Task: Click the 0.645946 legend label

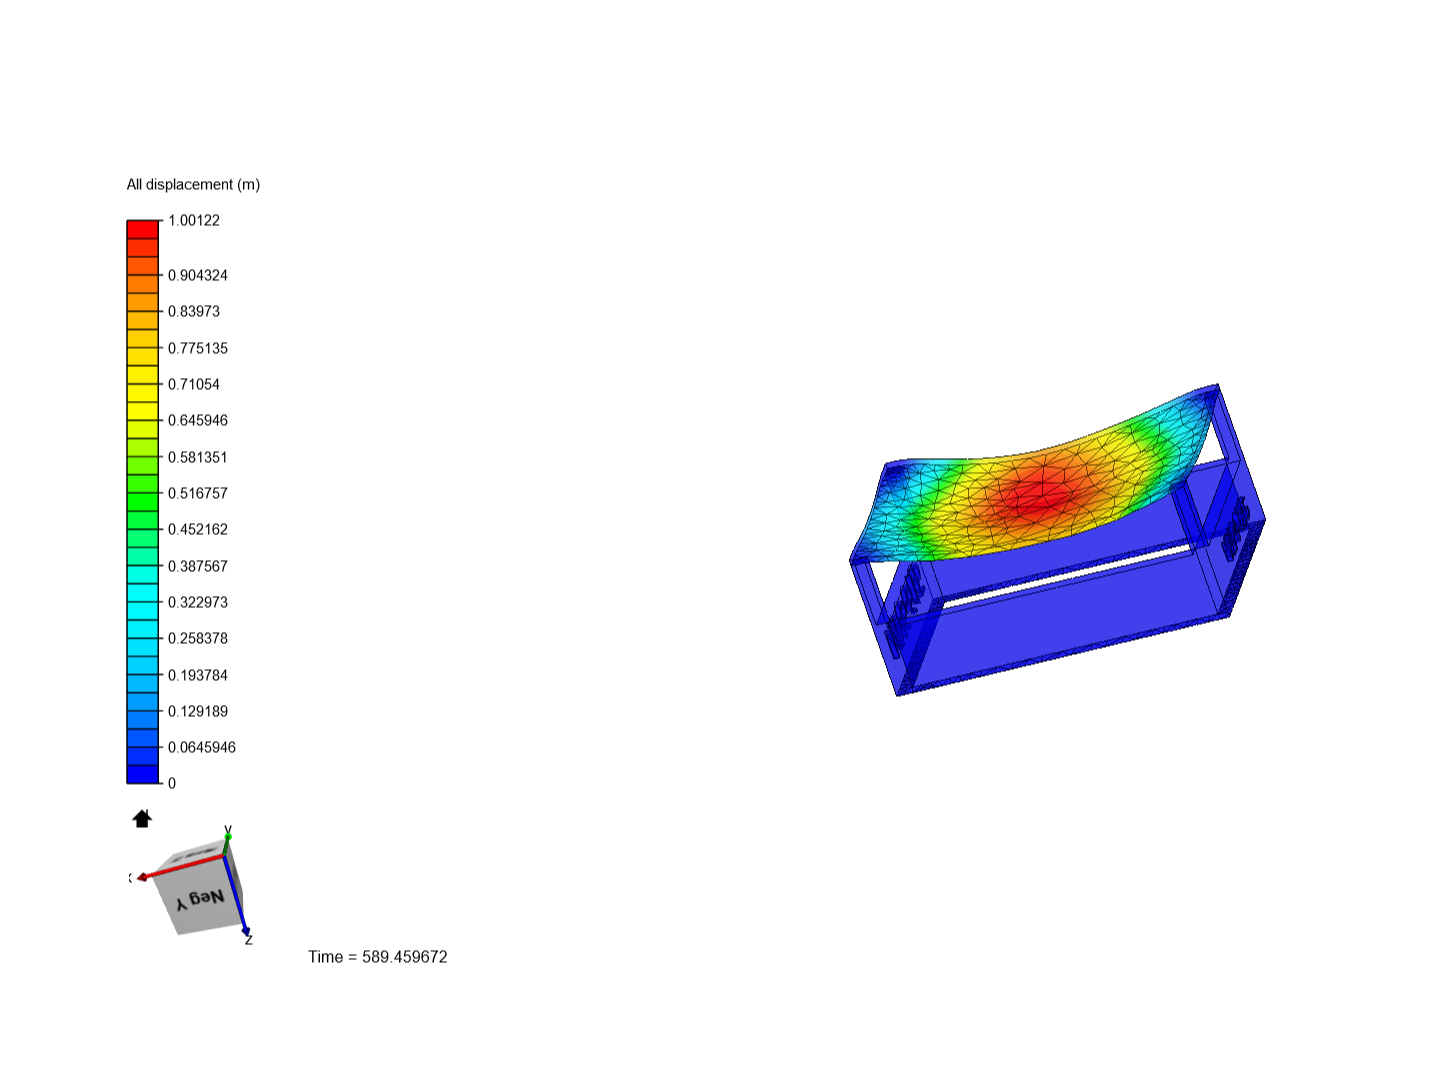Action: (198, 420)
